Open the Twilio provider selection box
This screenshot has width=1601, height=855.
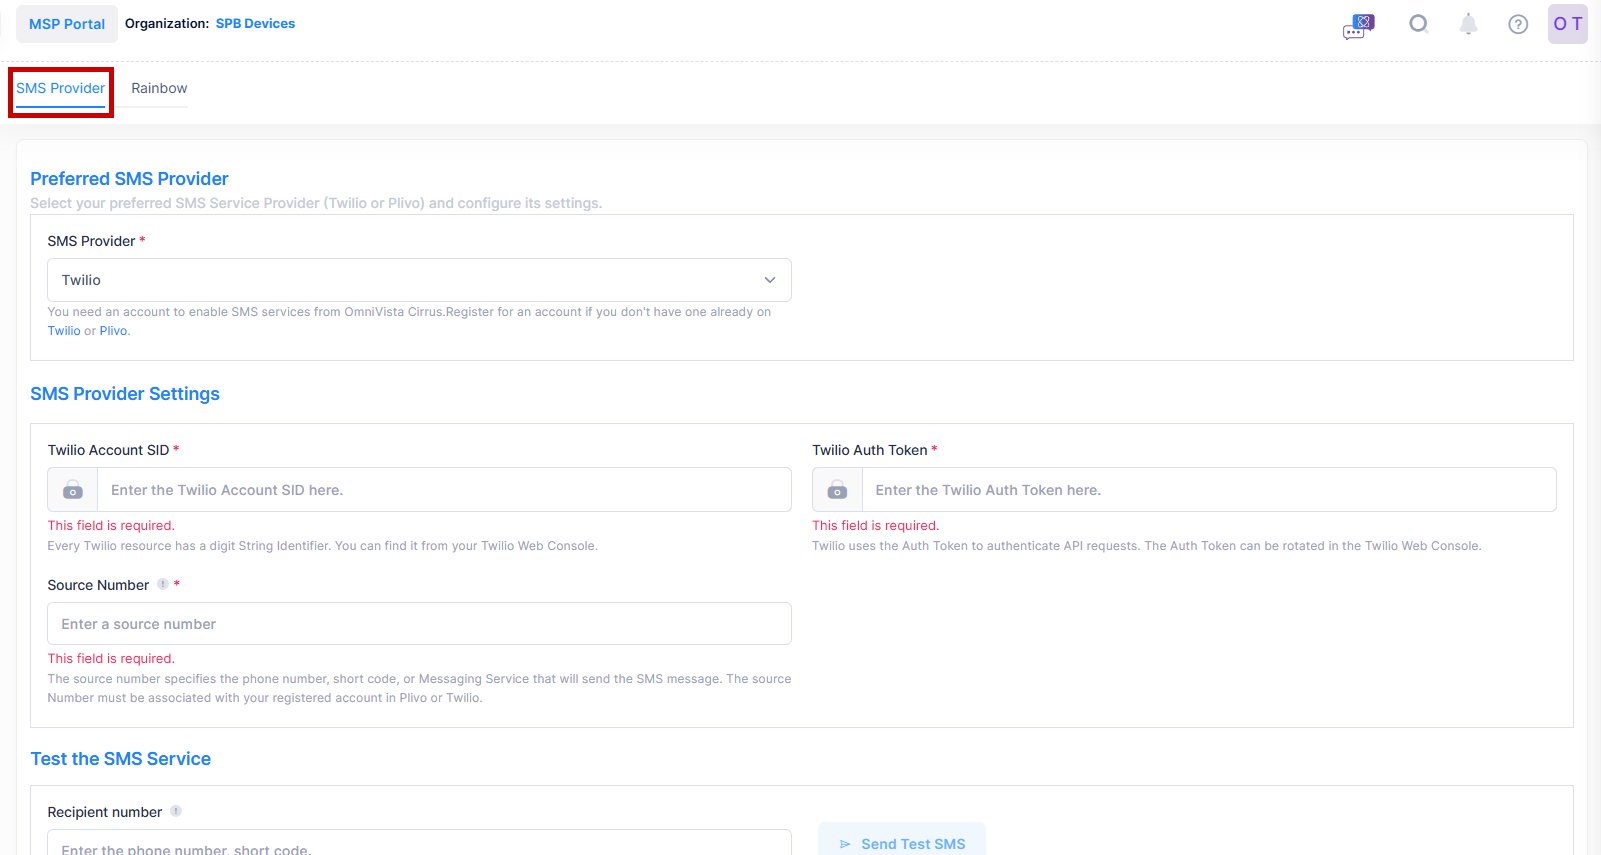[x=400, y=280]
